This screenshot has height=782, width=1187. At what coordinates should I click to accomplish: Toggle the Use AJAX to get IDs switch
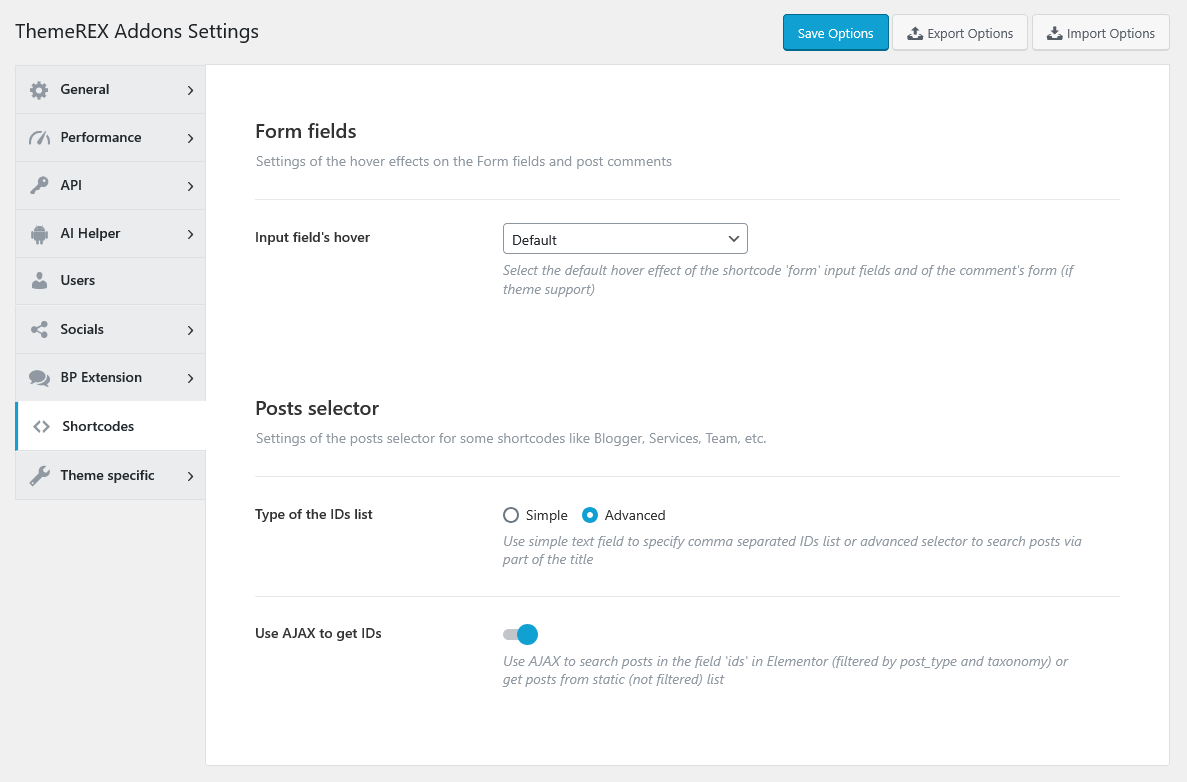click(x=520, y=634)
